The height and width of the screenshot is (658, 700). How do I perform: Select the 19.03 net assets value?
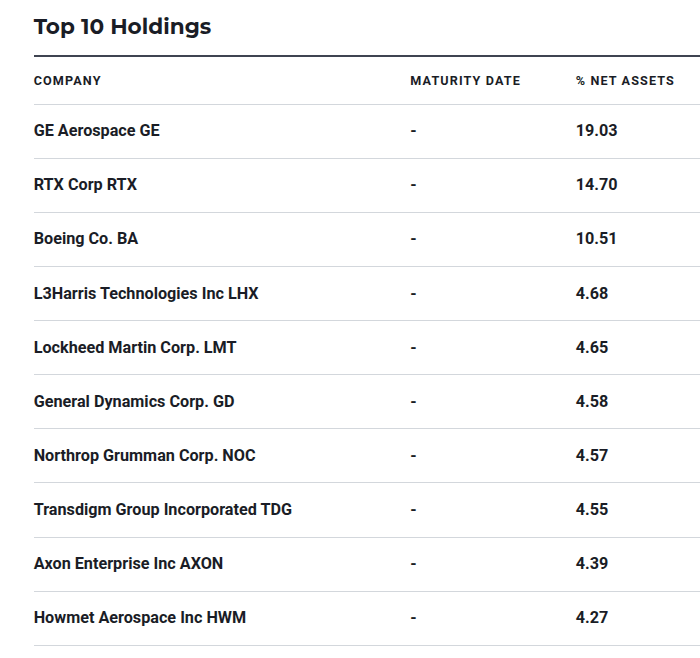(x=596, y=131)
